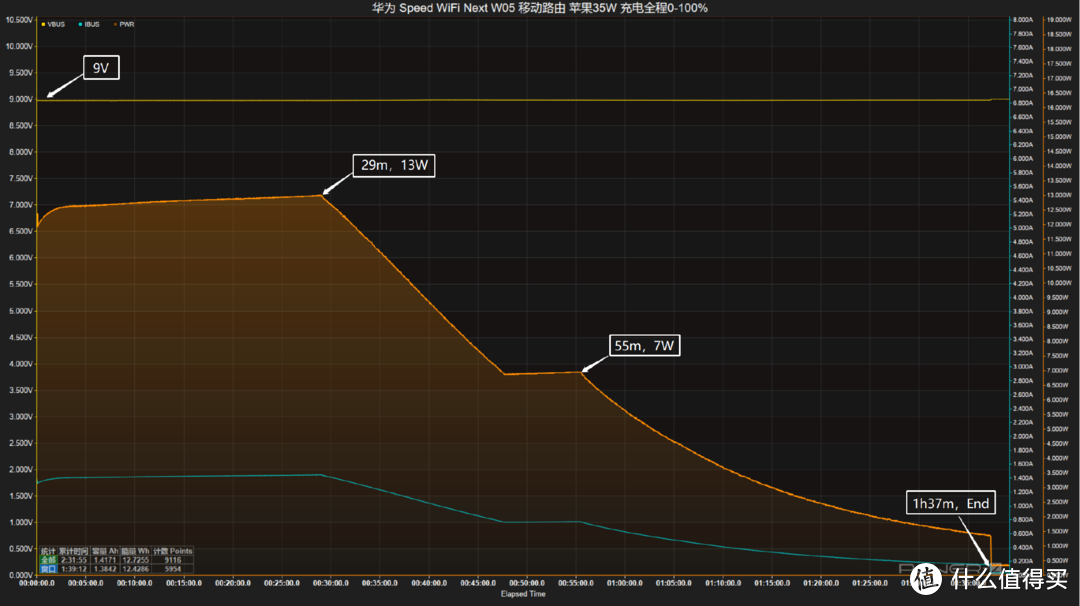Click the 10.500V label on voltage axis

click(x=19, y=20)
